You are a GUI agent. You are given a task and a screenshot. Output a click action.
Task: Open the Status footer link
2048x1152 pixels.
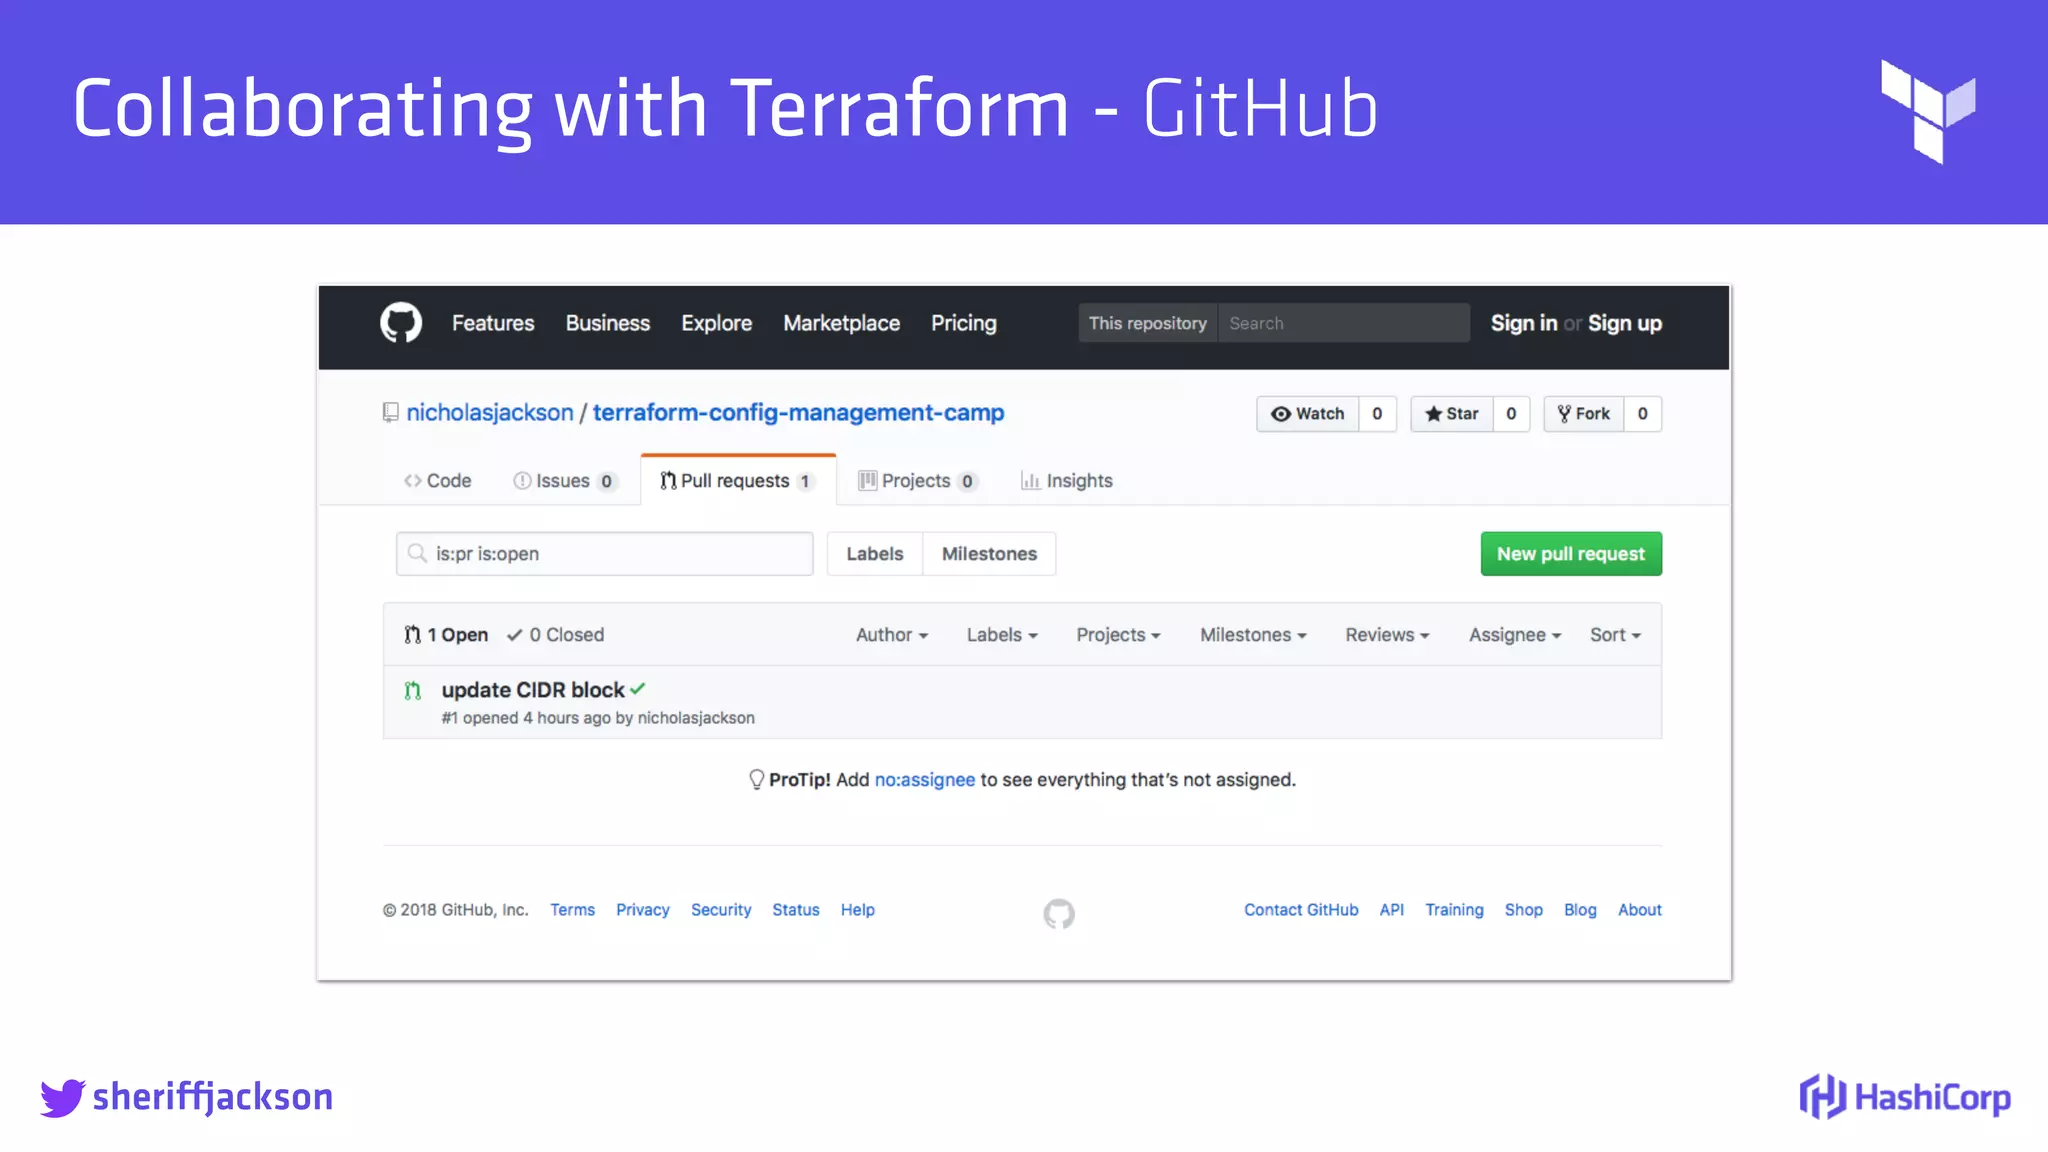pyautogui.click(x=796, y=910)
